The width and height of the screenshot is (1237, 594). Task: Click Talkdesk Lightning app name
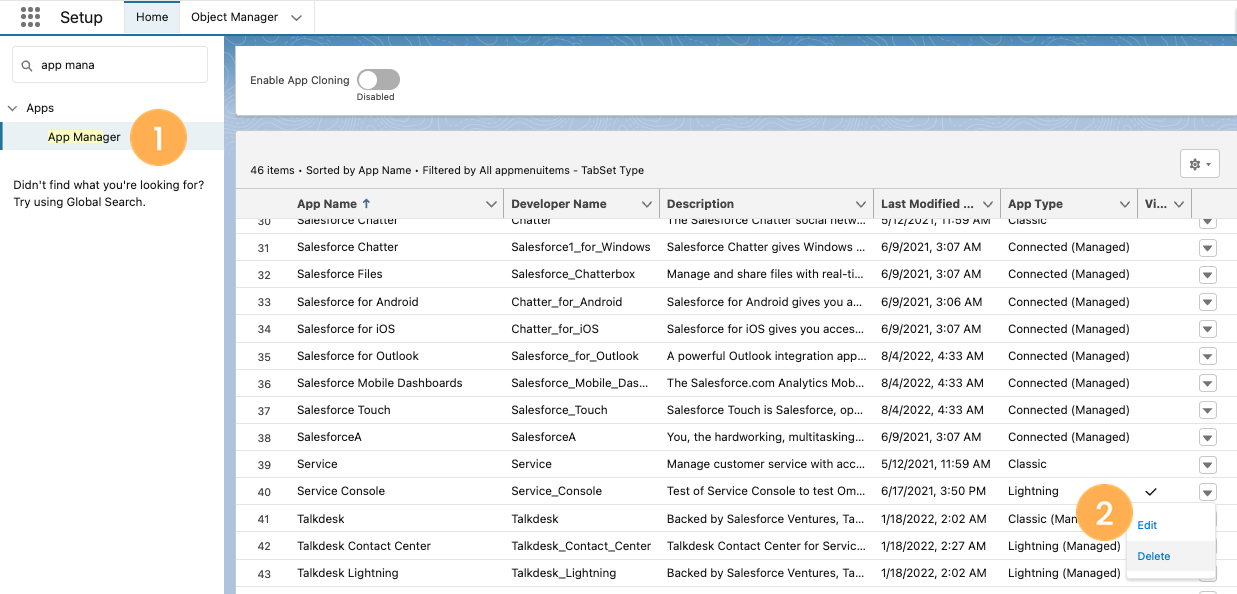click(x=348, y=573)
